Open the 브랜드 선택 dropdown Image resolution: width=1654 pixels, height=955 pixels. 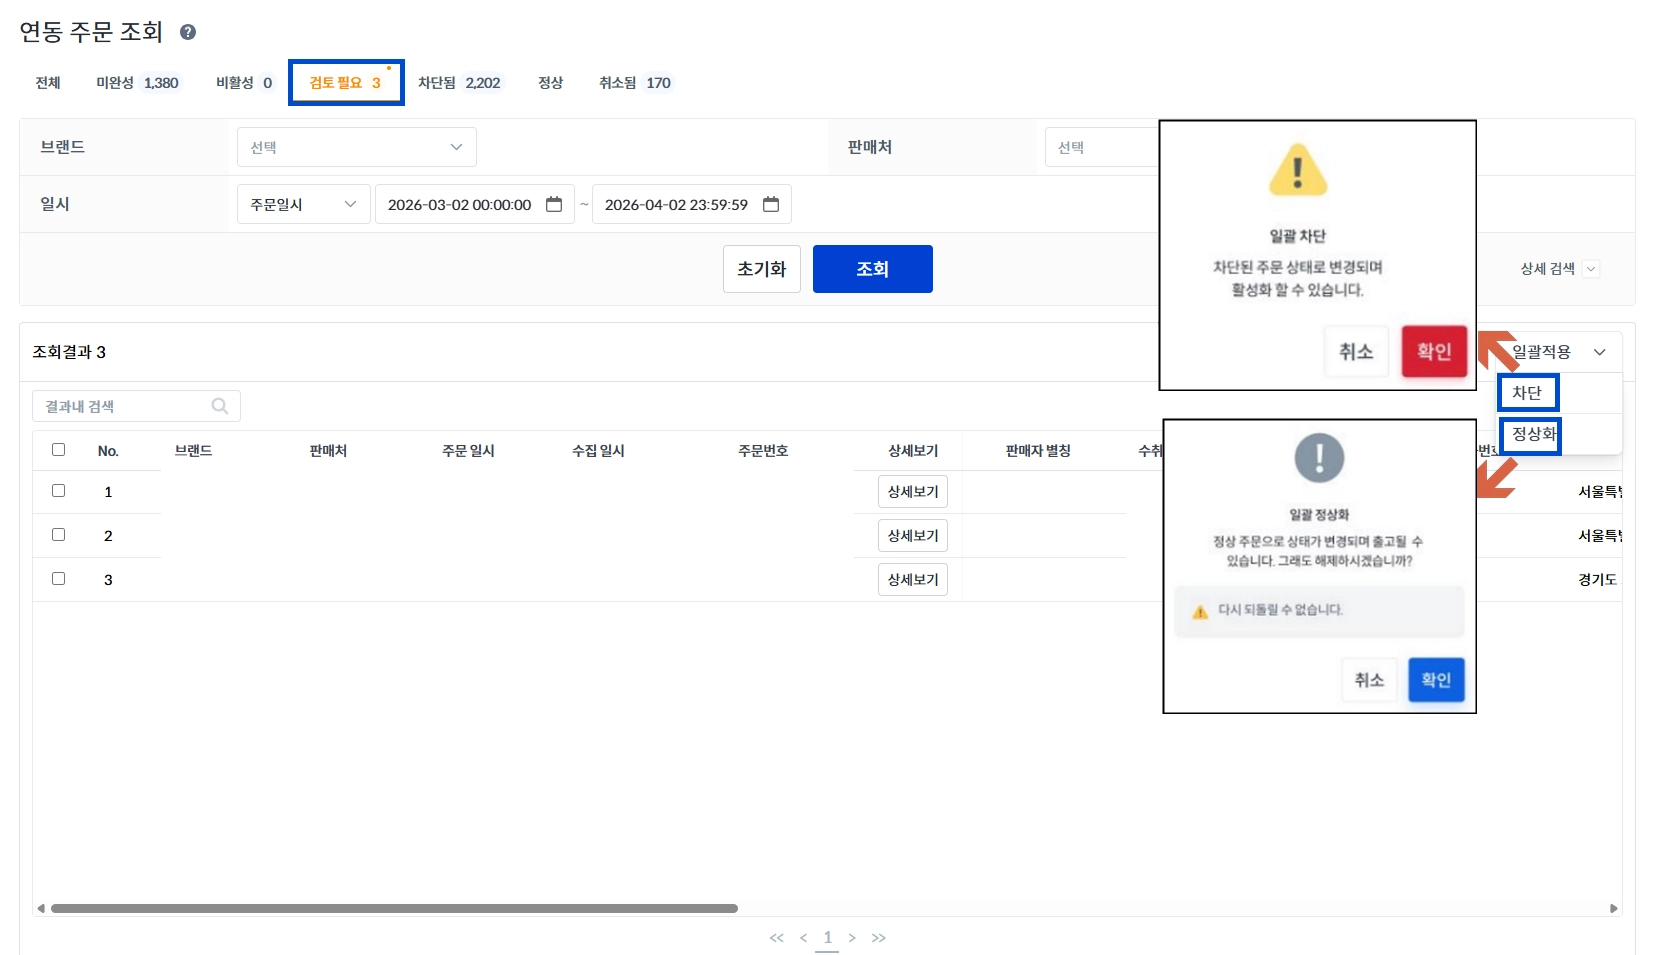(357, 147)
